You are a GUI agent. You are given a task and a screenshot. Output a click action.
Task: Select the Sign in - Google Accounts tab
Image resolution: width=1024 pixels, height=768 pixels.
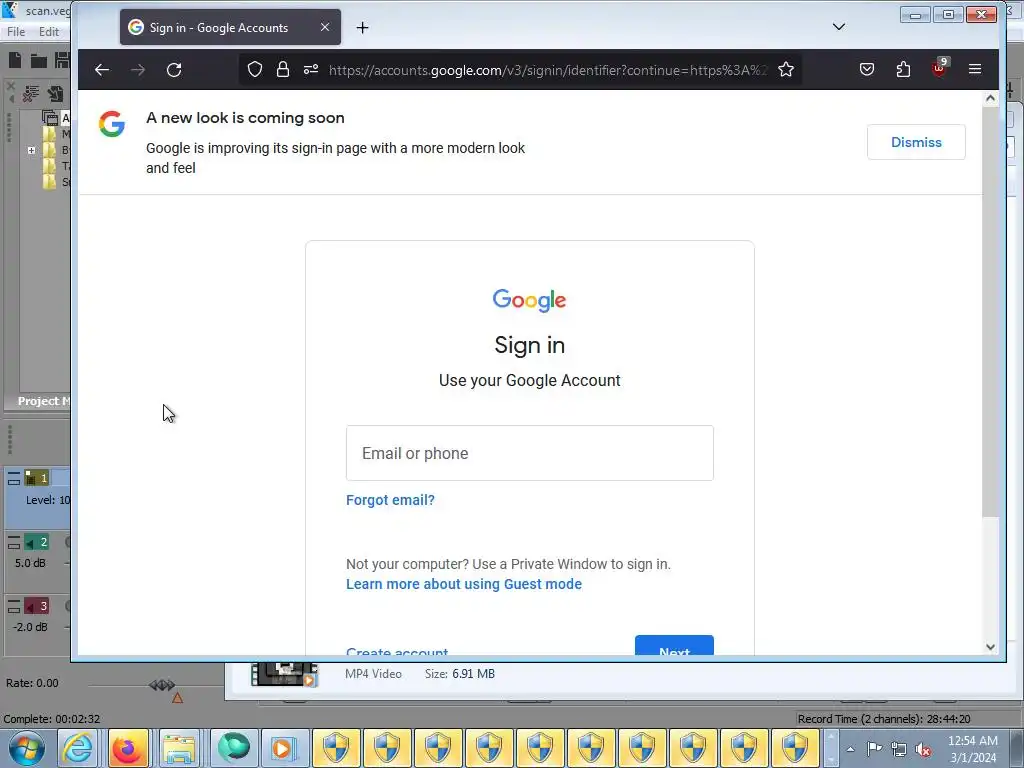click(x=230, y=27)
